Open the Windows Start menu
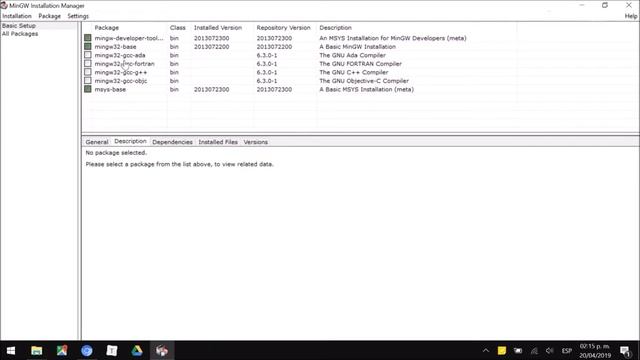The image size is (640, 360). click(x=11, y=351)
